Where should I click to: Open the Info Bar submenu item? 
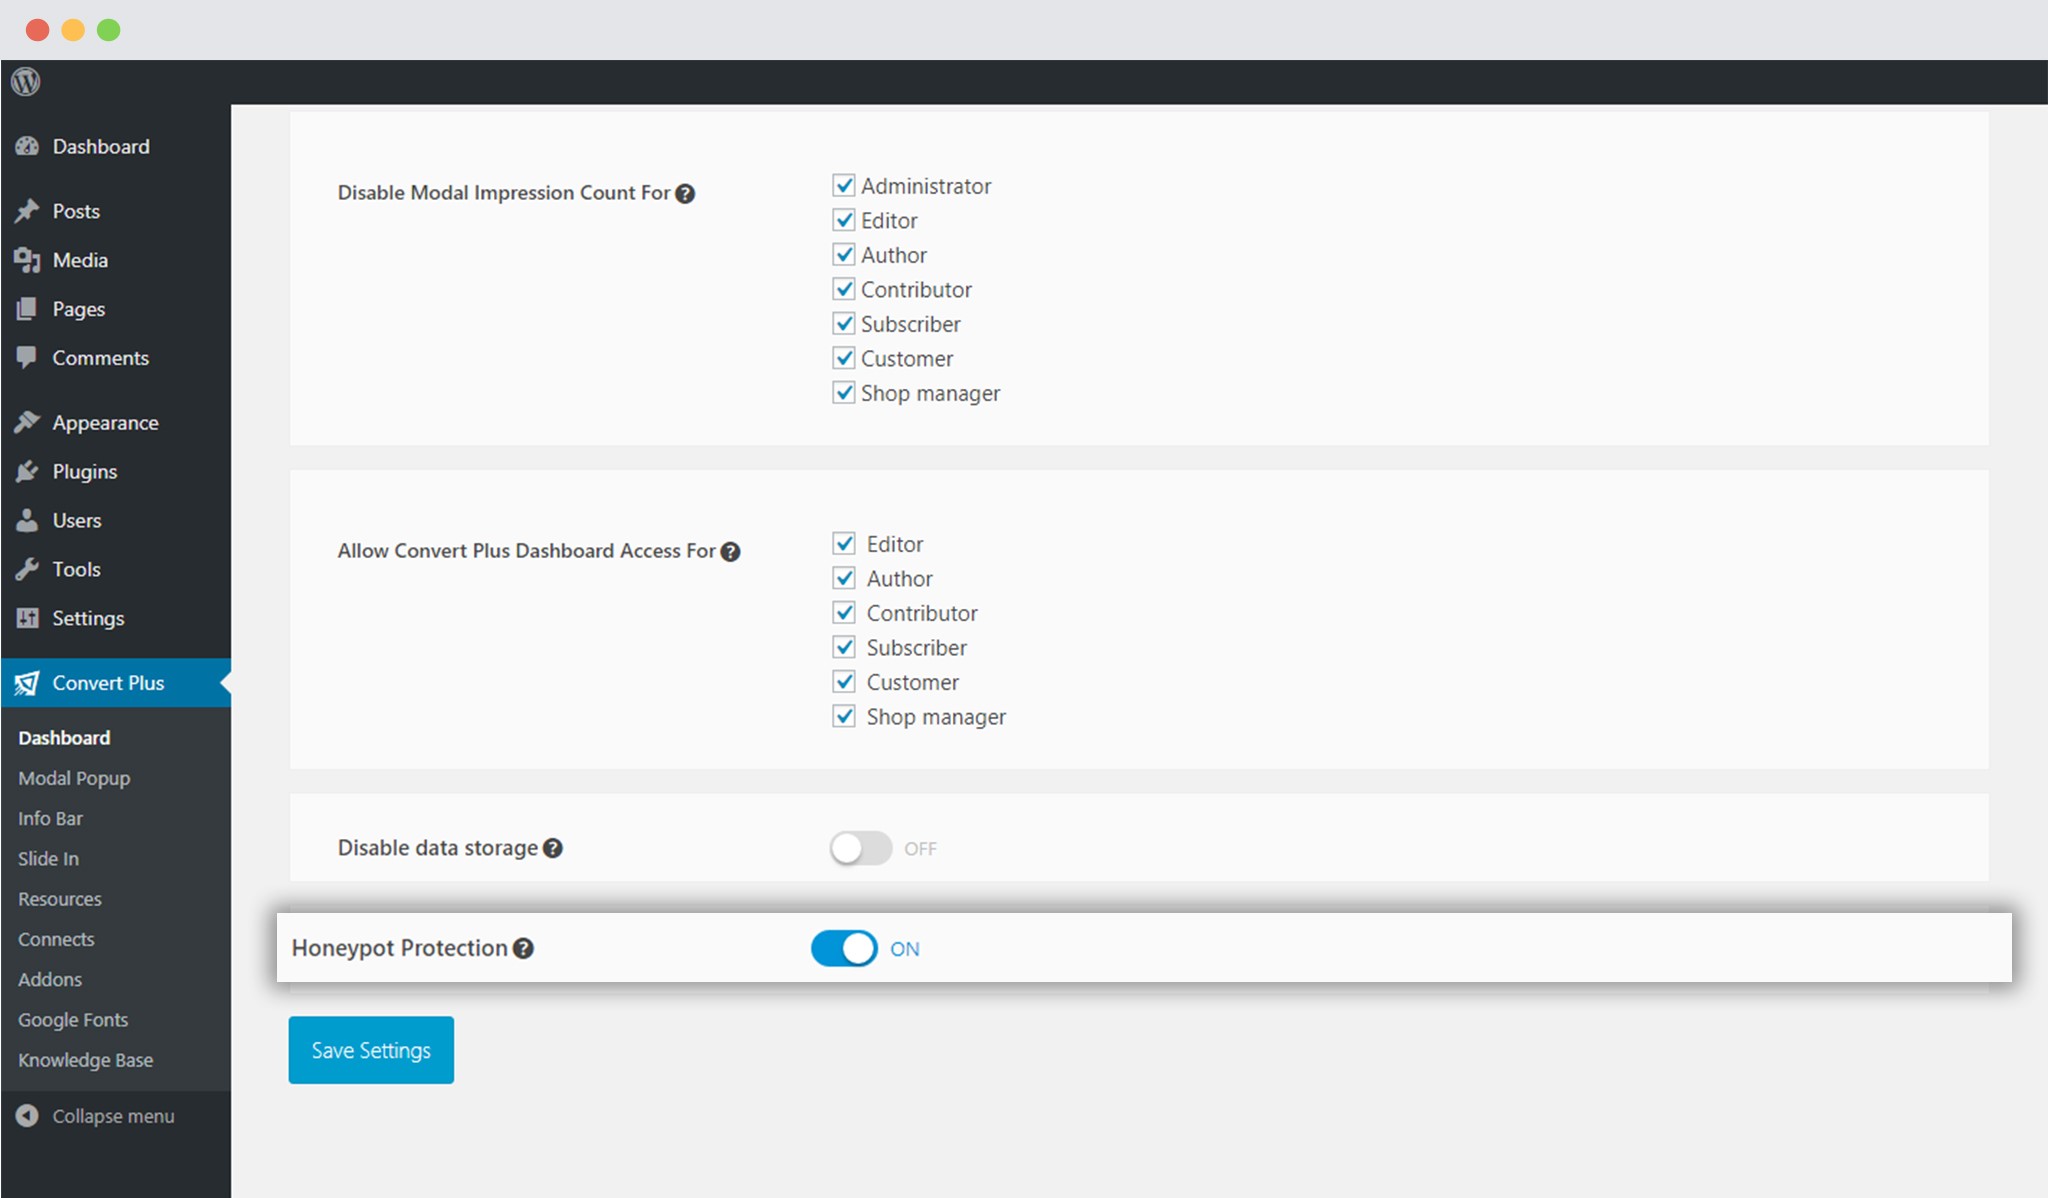point(50,818)
